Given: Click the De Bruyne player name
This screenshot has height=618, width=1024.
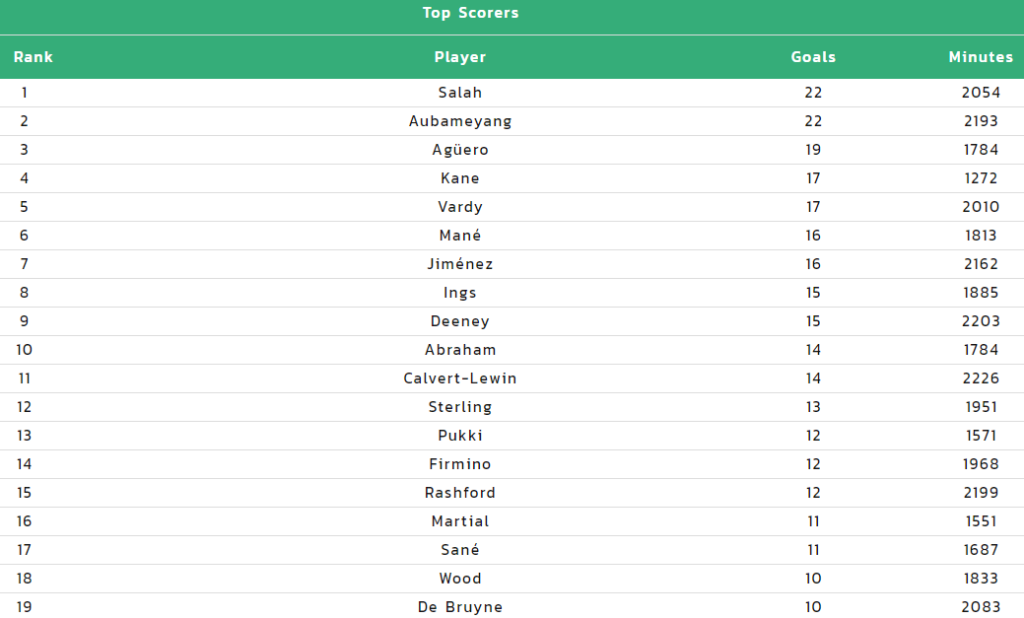Looking at the screenshot, I should 460,607.
